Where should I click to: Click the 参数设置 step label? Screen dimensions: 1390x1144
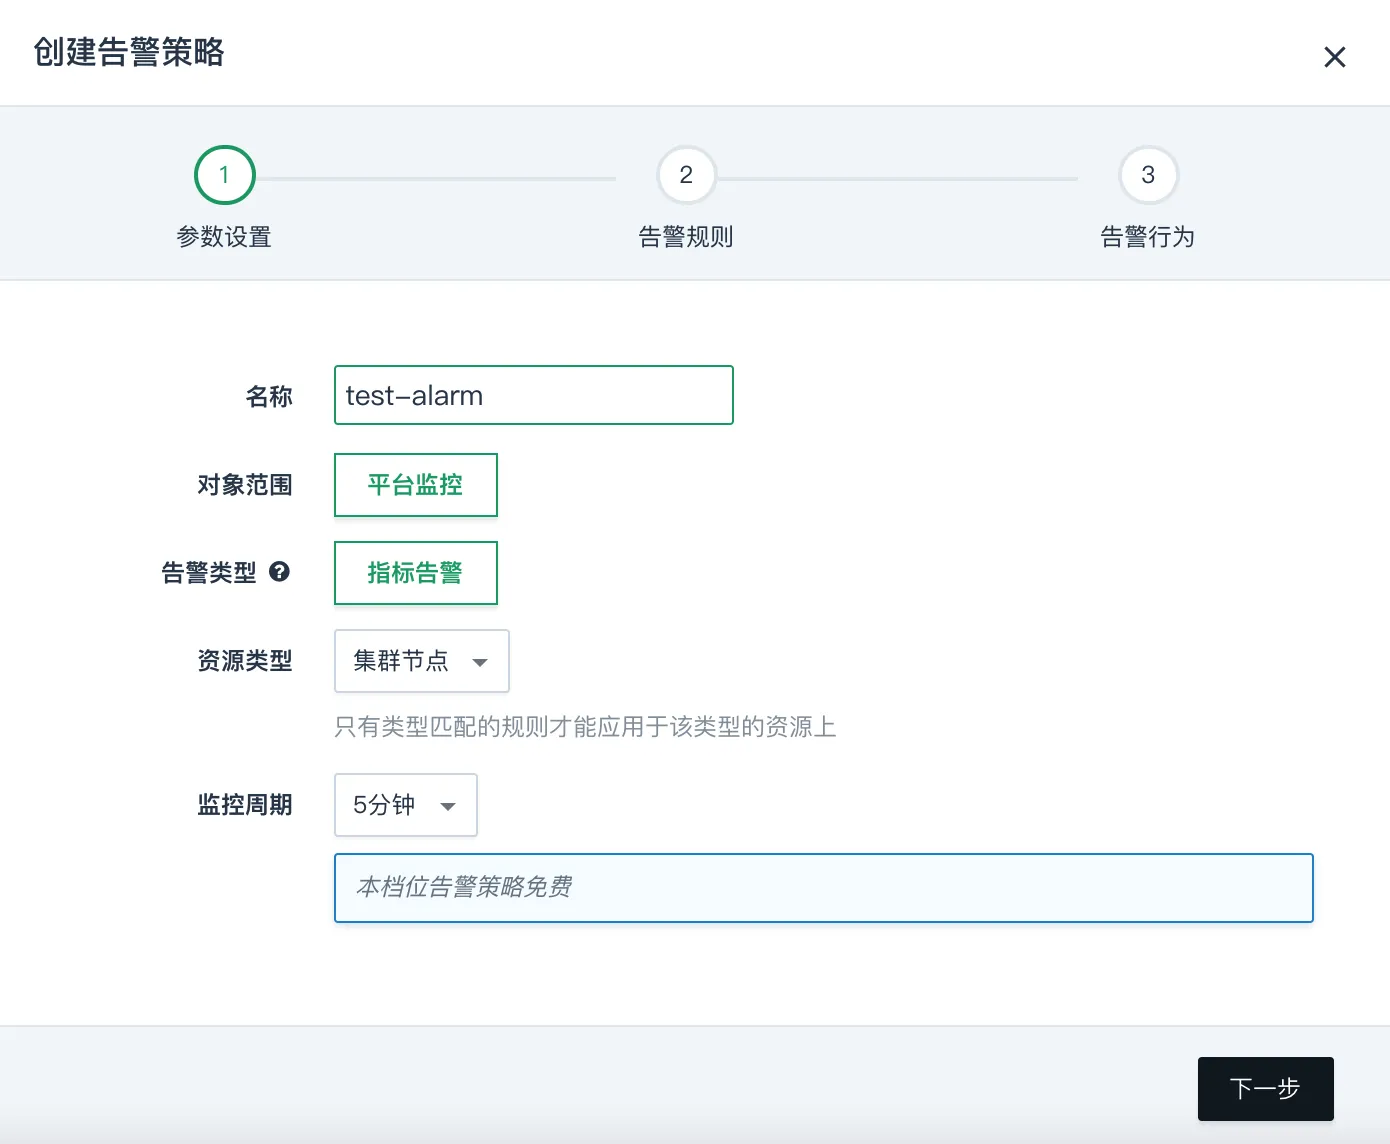coord(224,237)
